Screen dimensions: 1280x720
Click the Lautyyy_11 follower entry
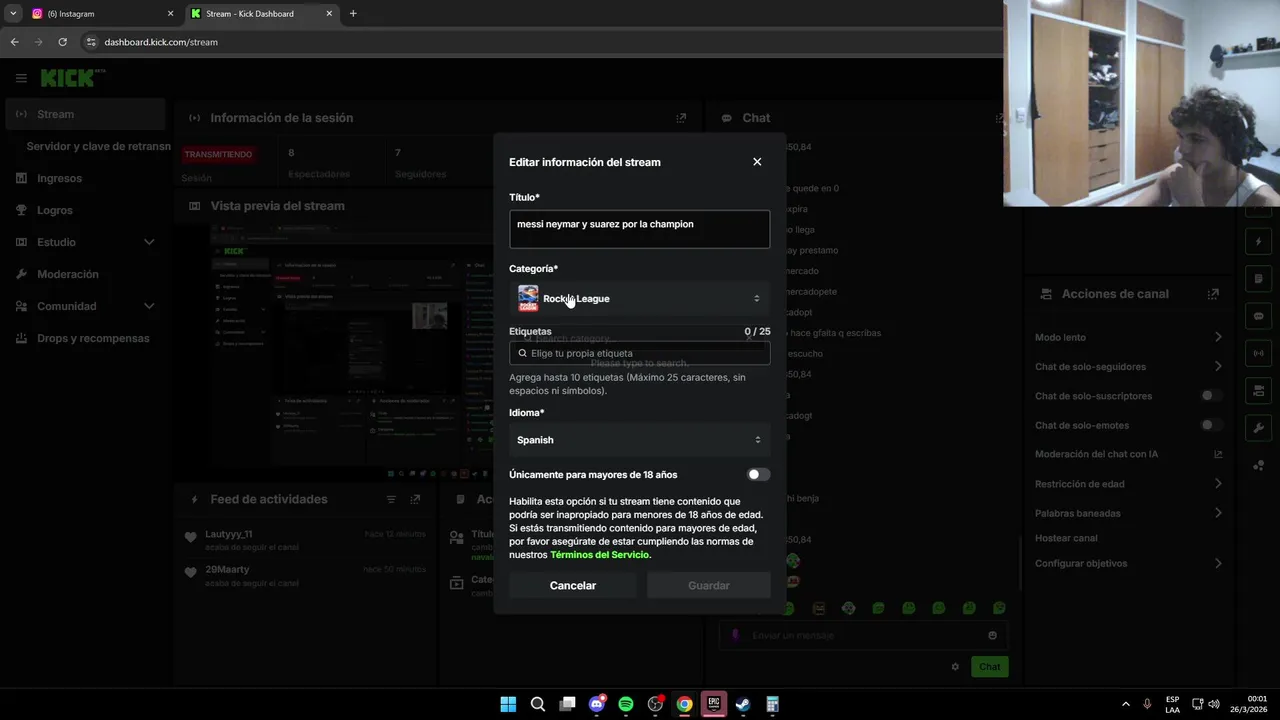pyautogui.click(x=305, y=540)
